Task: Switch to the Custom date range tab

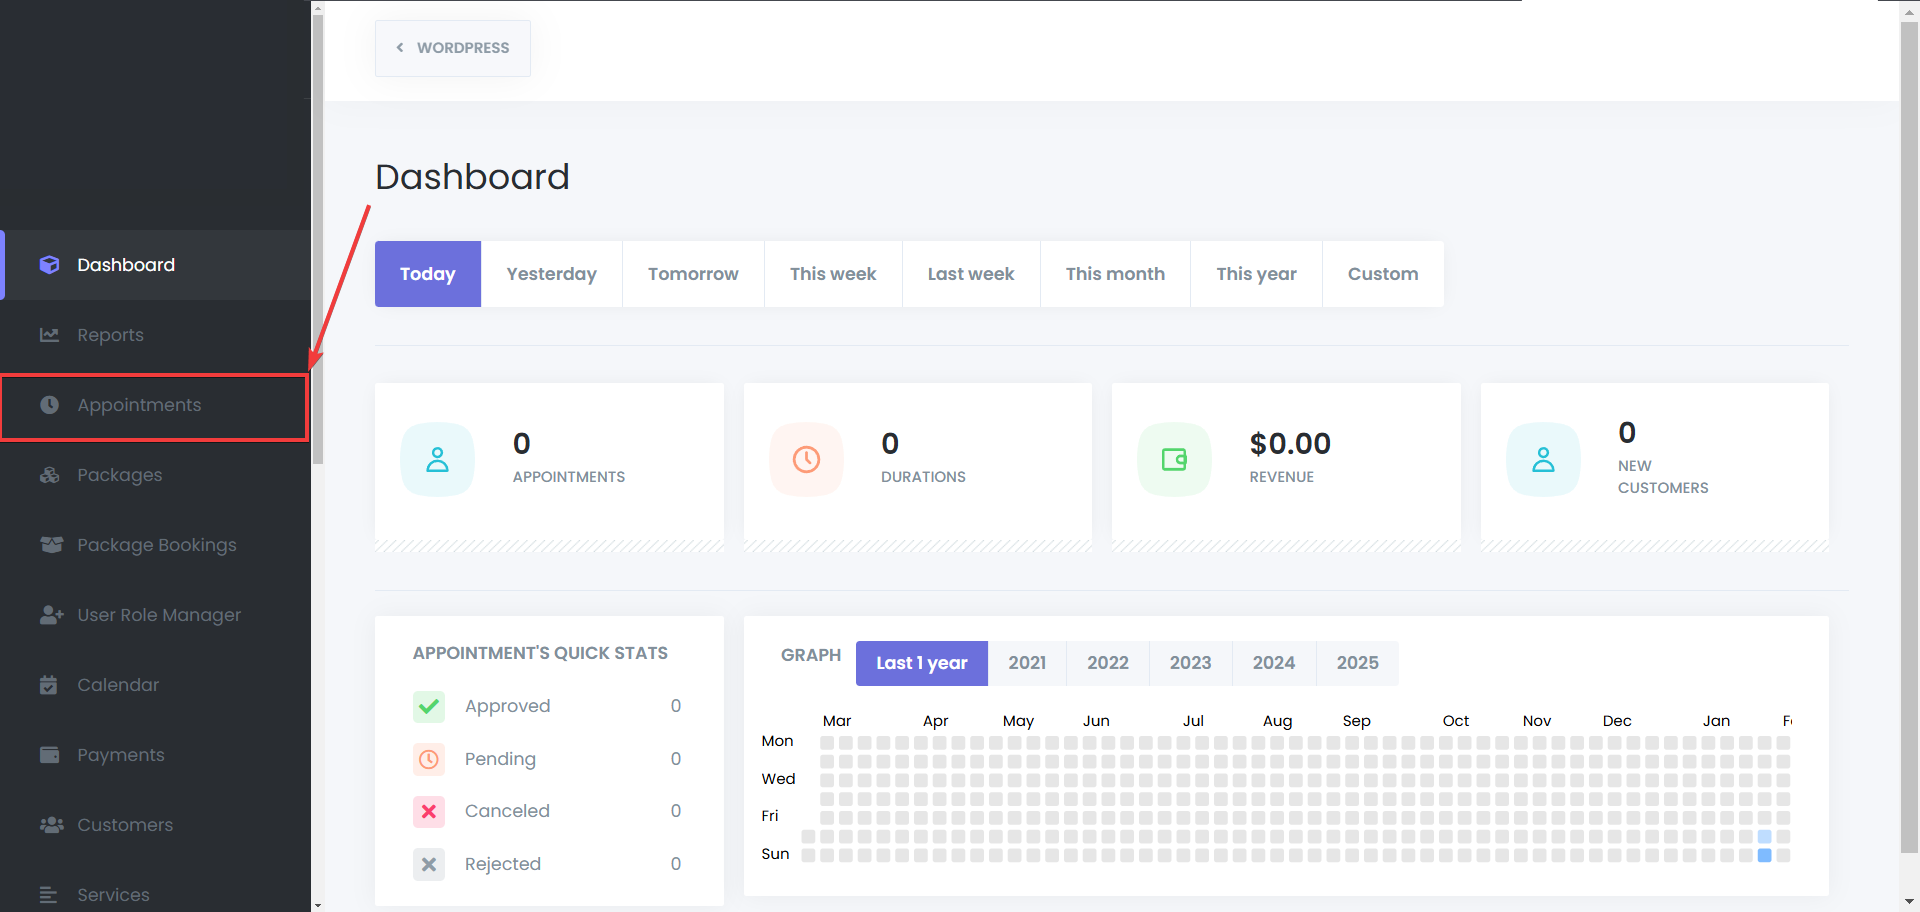Action: point(1382,274)
